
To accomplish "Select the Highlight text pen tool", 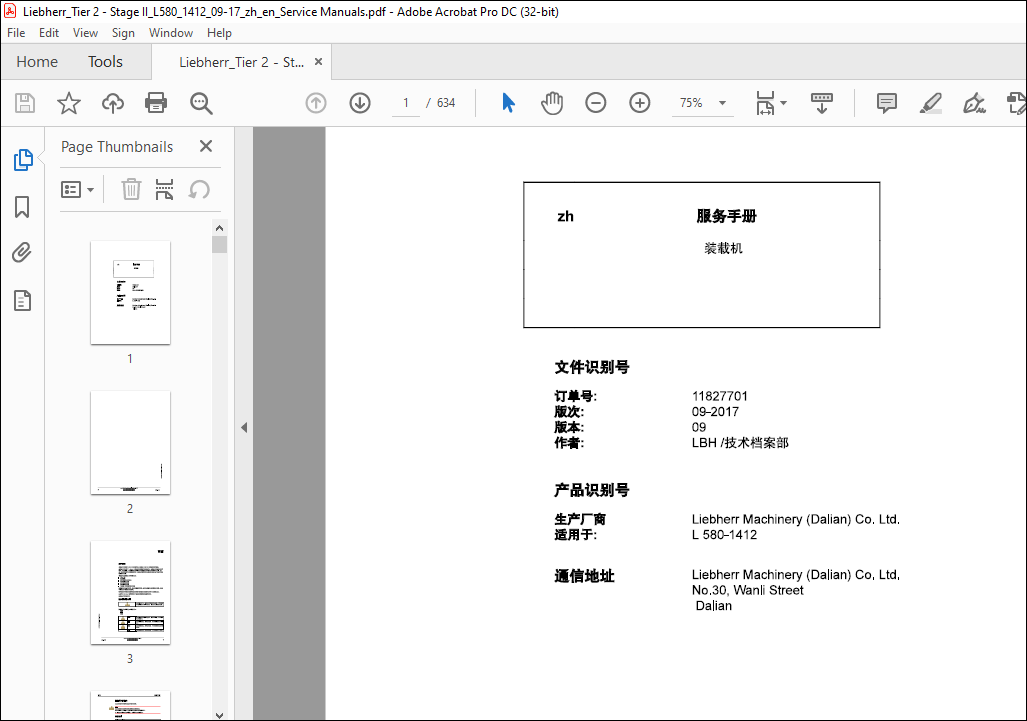I will tap(931, 103).
